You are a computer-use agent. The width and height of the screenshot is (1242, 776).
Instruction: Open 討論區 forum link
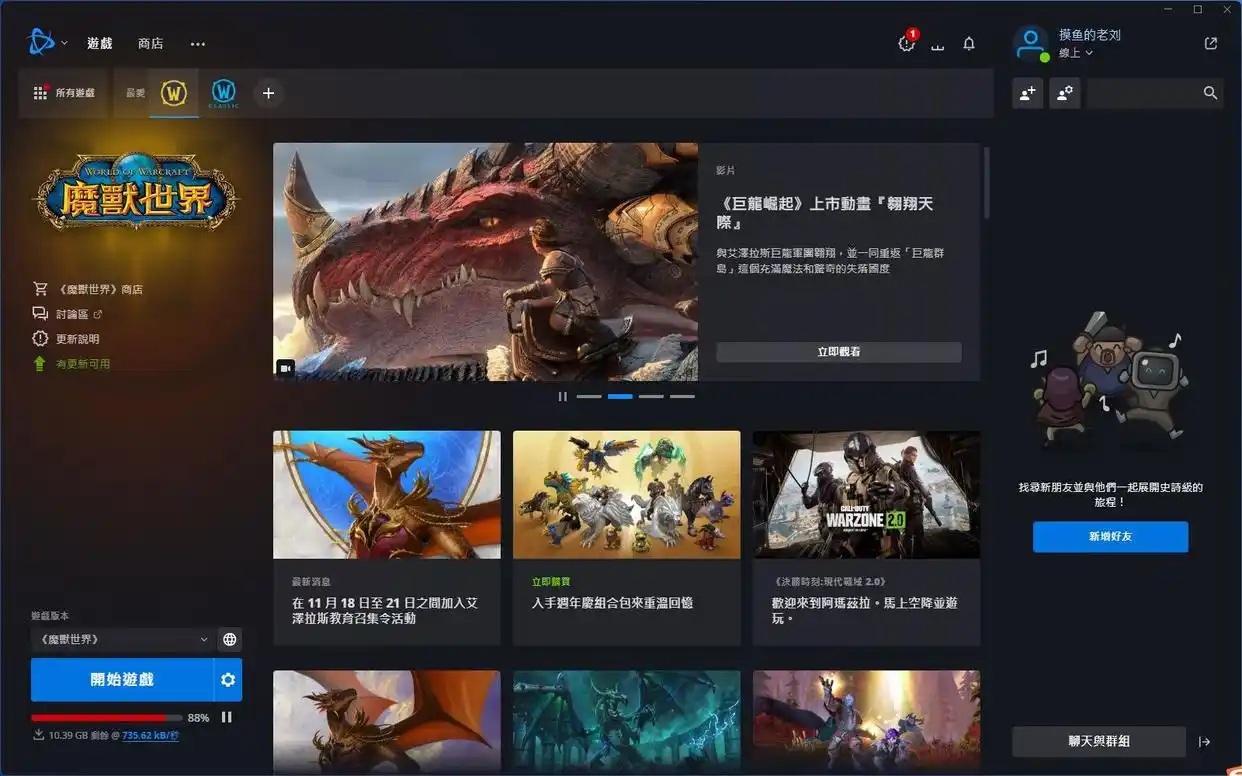tap(69, 314)
